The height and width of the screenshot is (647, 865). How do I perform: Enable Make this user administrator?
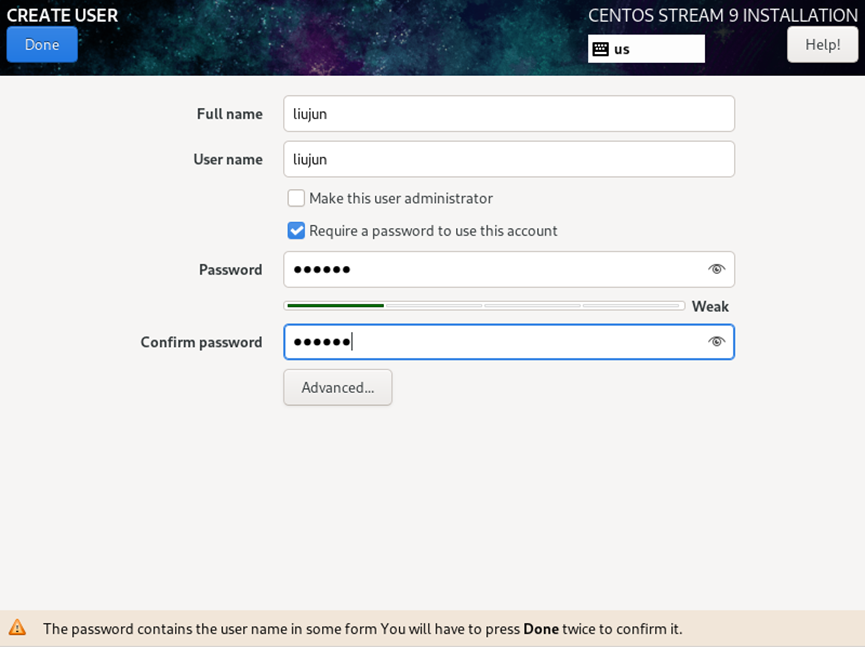pos(296,199)
